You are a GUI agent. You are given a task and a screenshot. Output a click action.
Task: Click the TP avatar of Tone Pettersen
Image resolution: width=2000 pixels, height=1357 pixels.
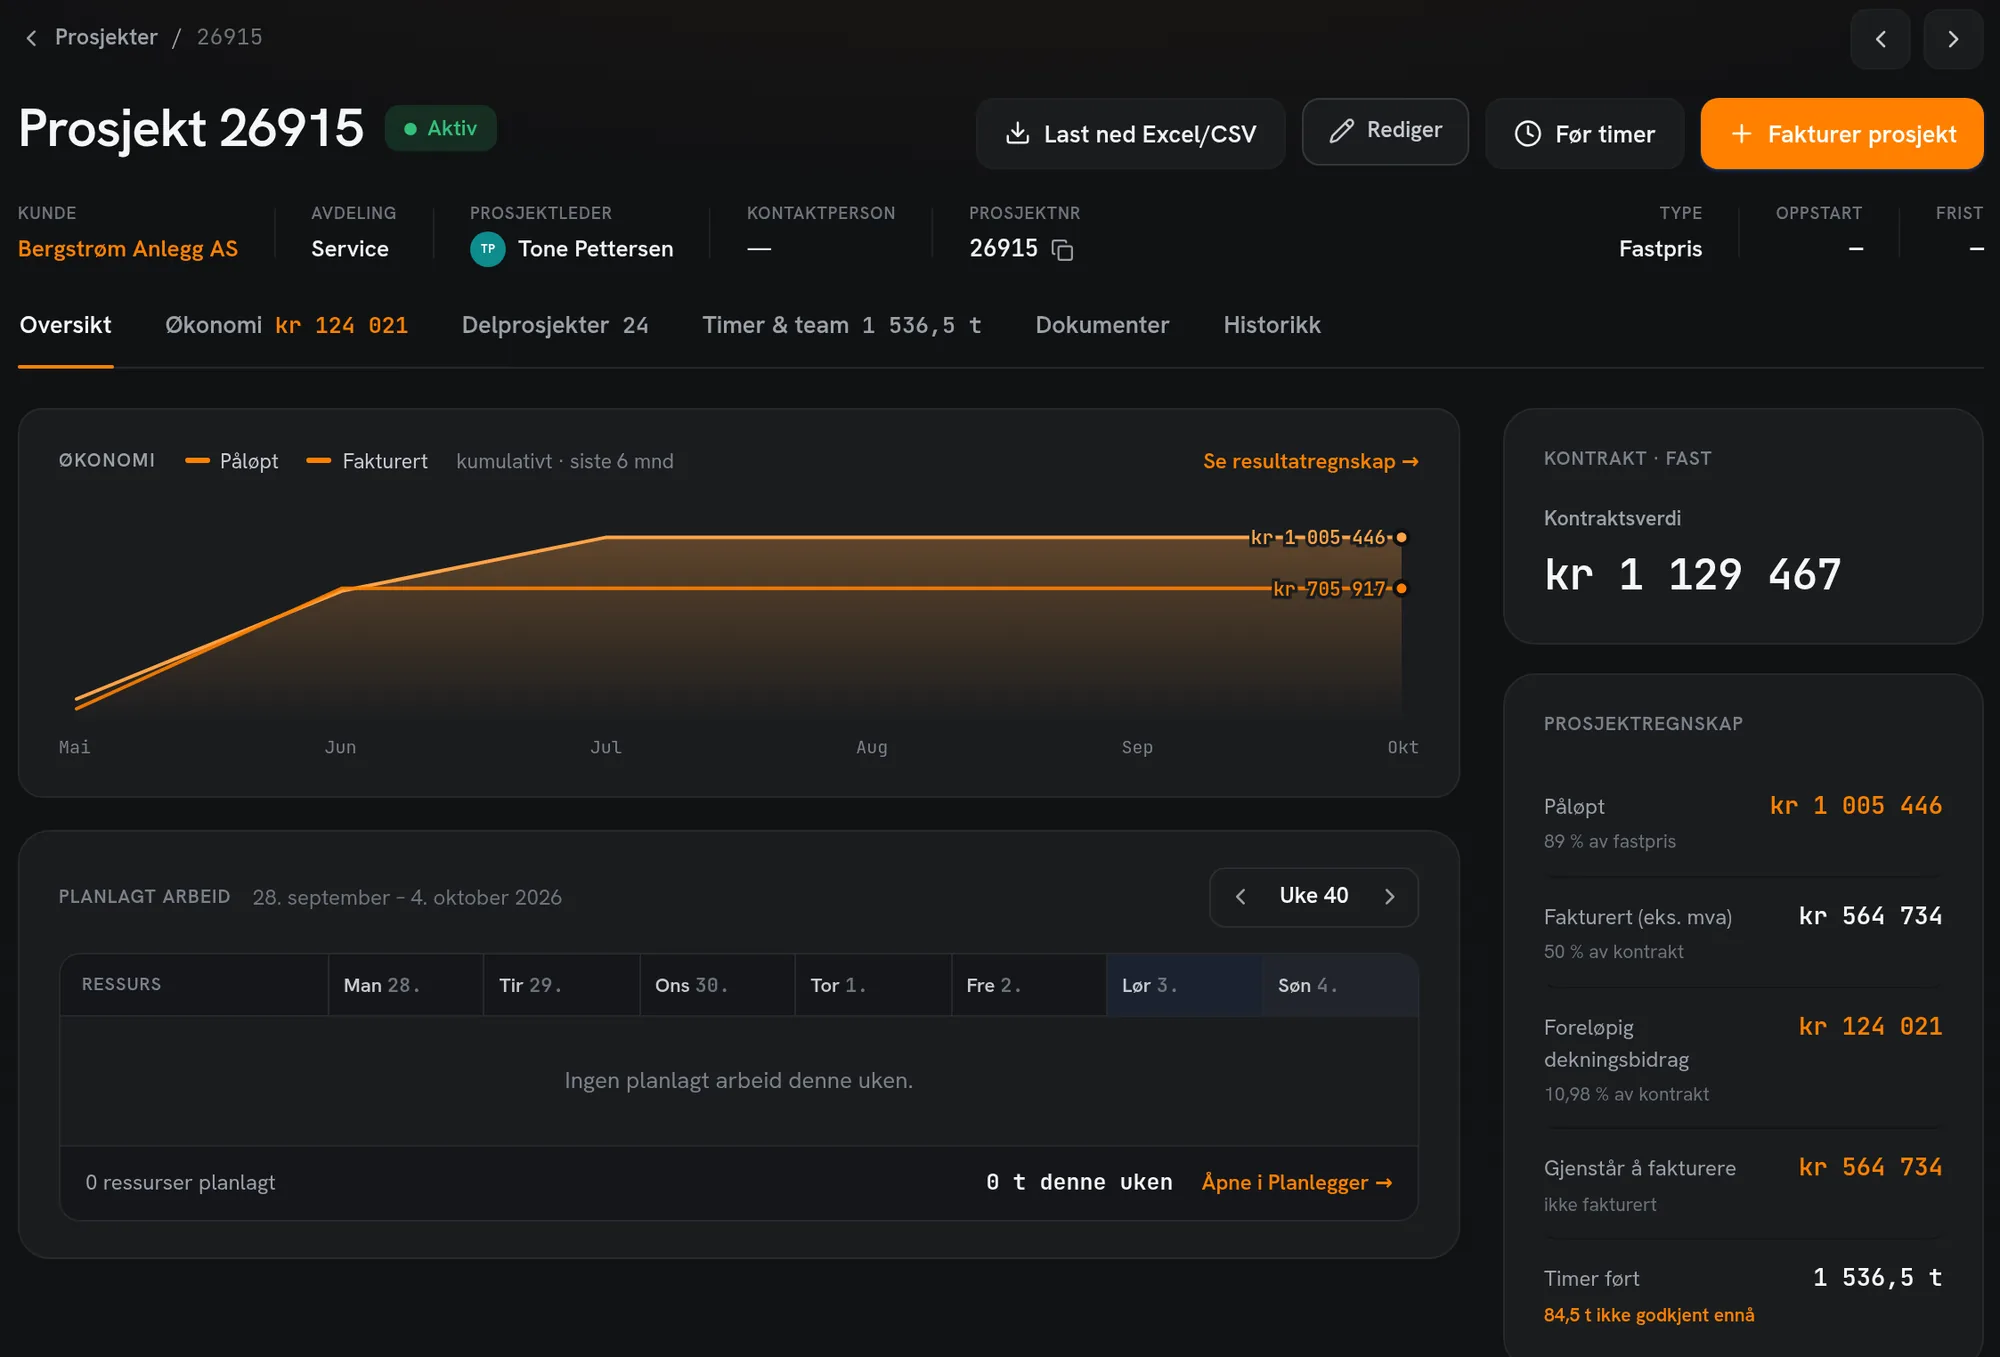488,249
